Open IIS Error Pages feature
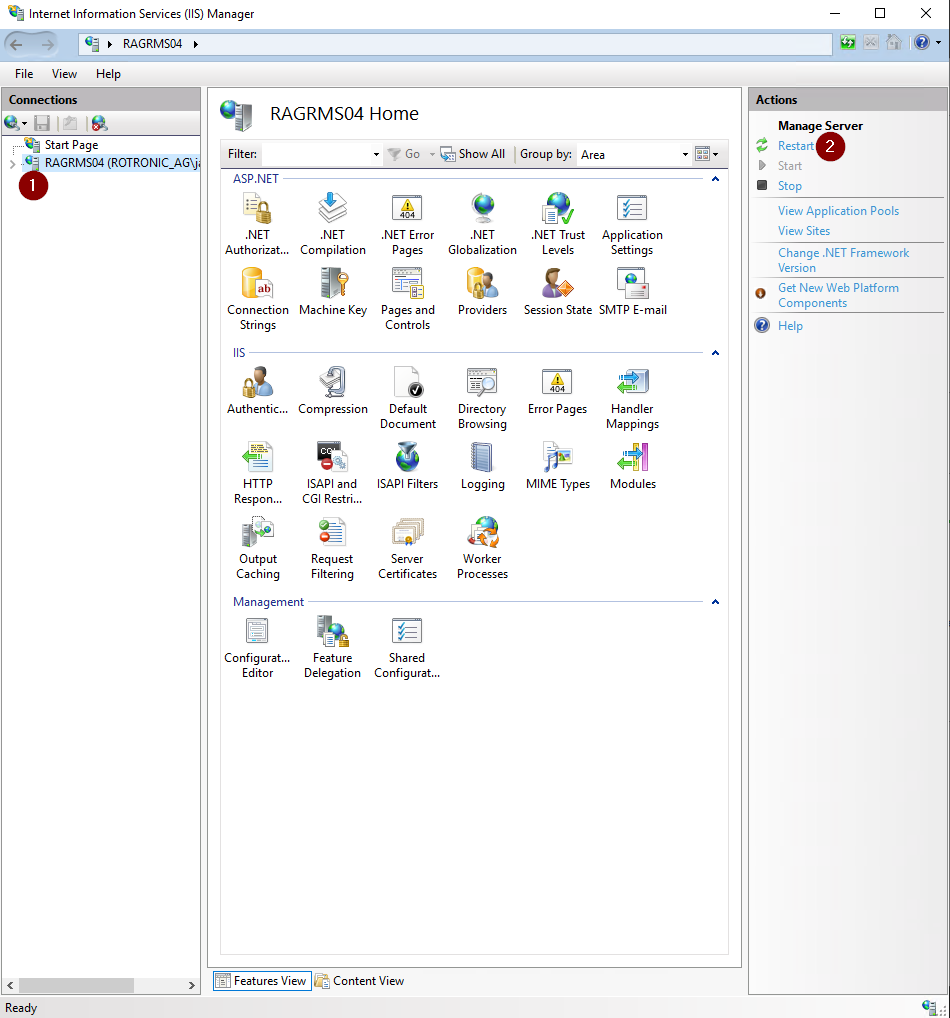The height and width of the screenshot is (1018, 950). (x=558, y=391)
